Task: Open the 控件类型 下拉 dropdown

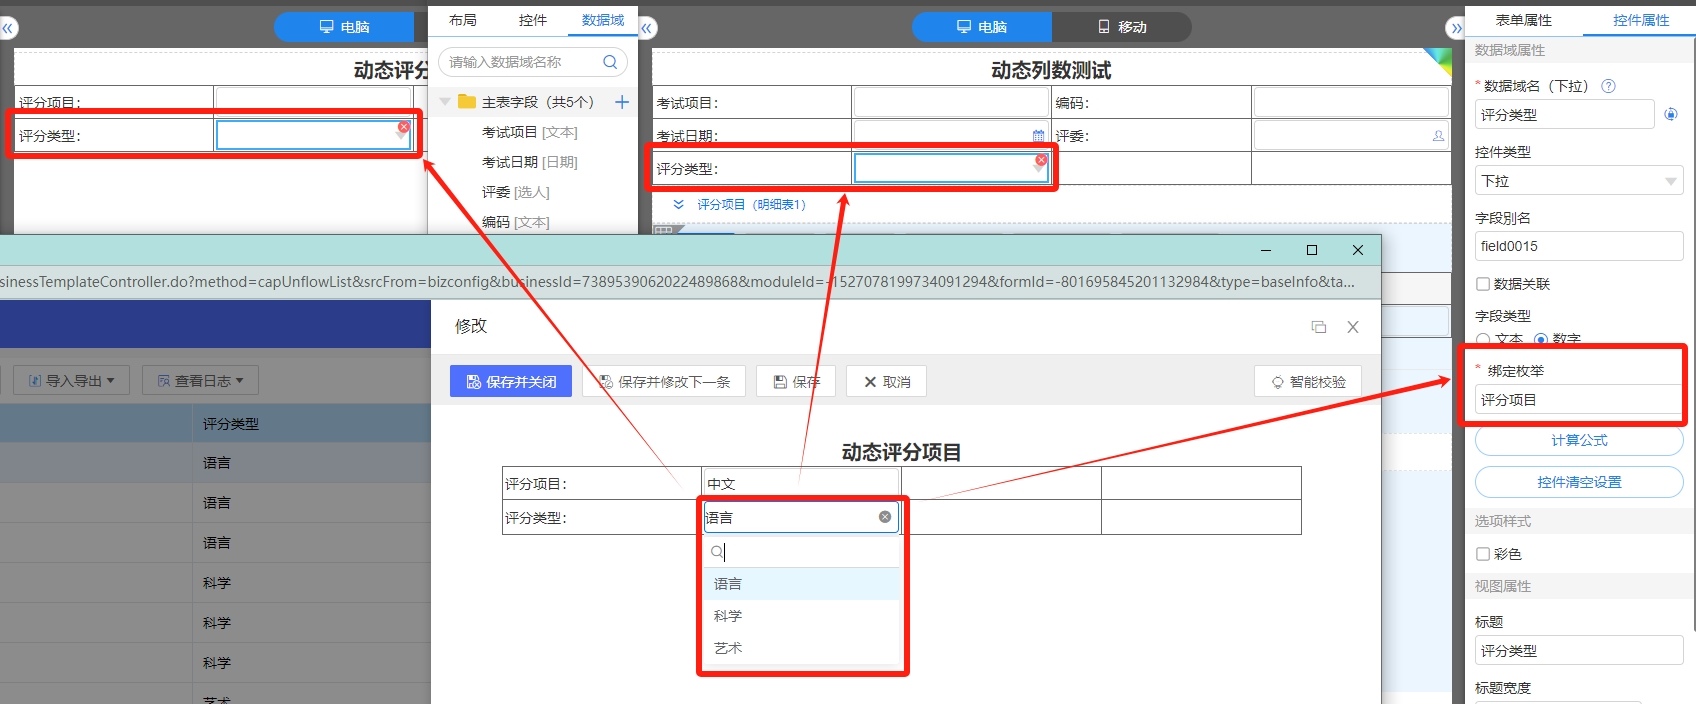Action: coord(1578,181)
